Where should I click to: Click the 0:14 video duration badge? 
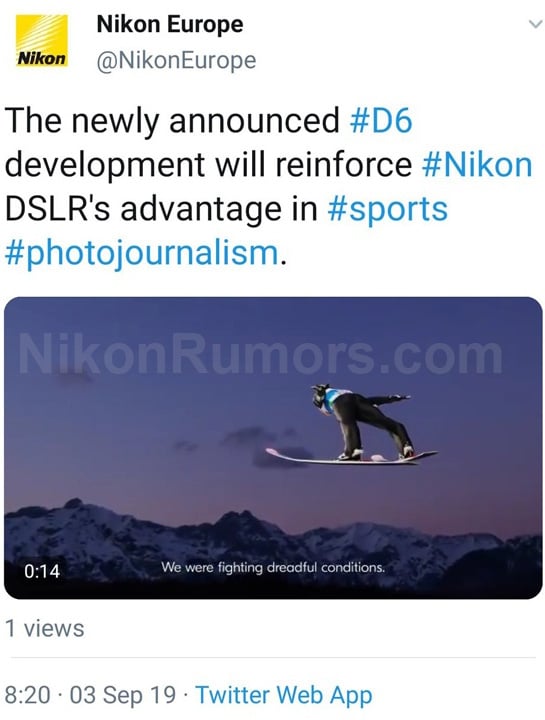pyautogui.click(x=42, y=571)
